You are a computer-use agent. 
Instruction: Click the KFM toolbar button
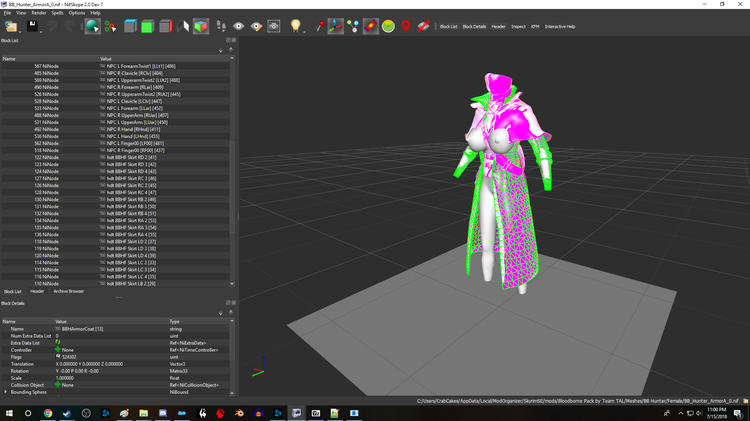coord(535,26)
